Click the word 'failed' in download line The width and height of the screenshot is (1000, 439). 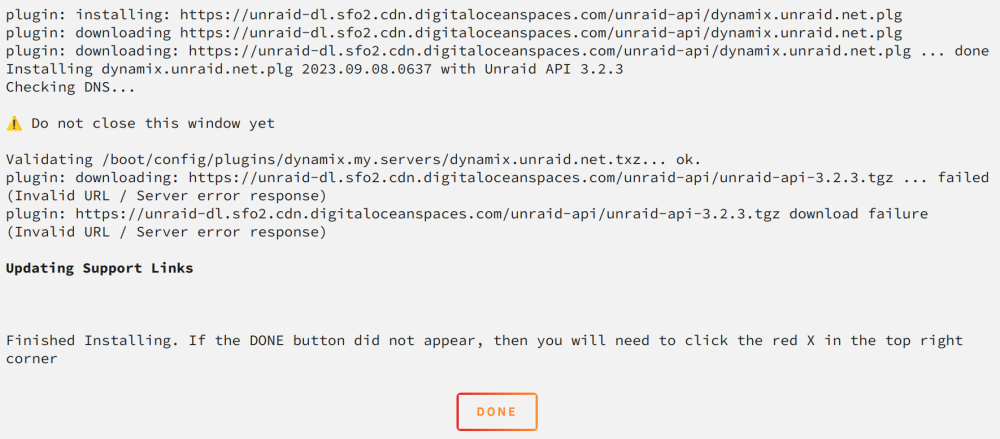click(963, 177)
